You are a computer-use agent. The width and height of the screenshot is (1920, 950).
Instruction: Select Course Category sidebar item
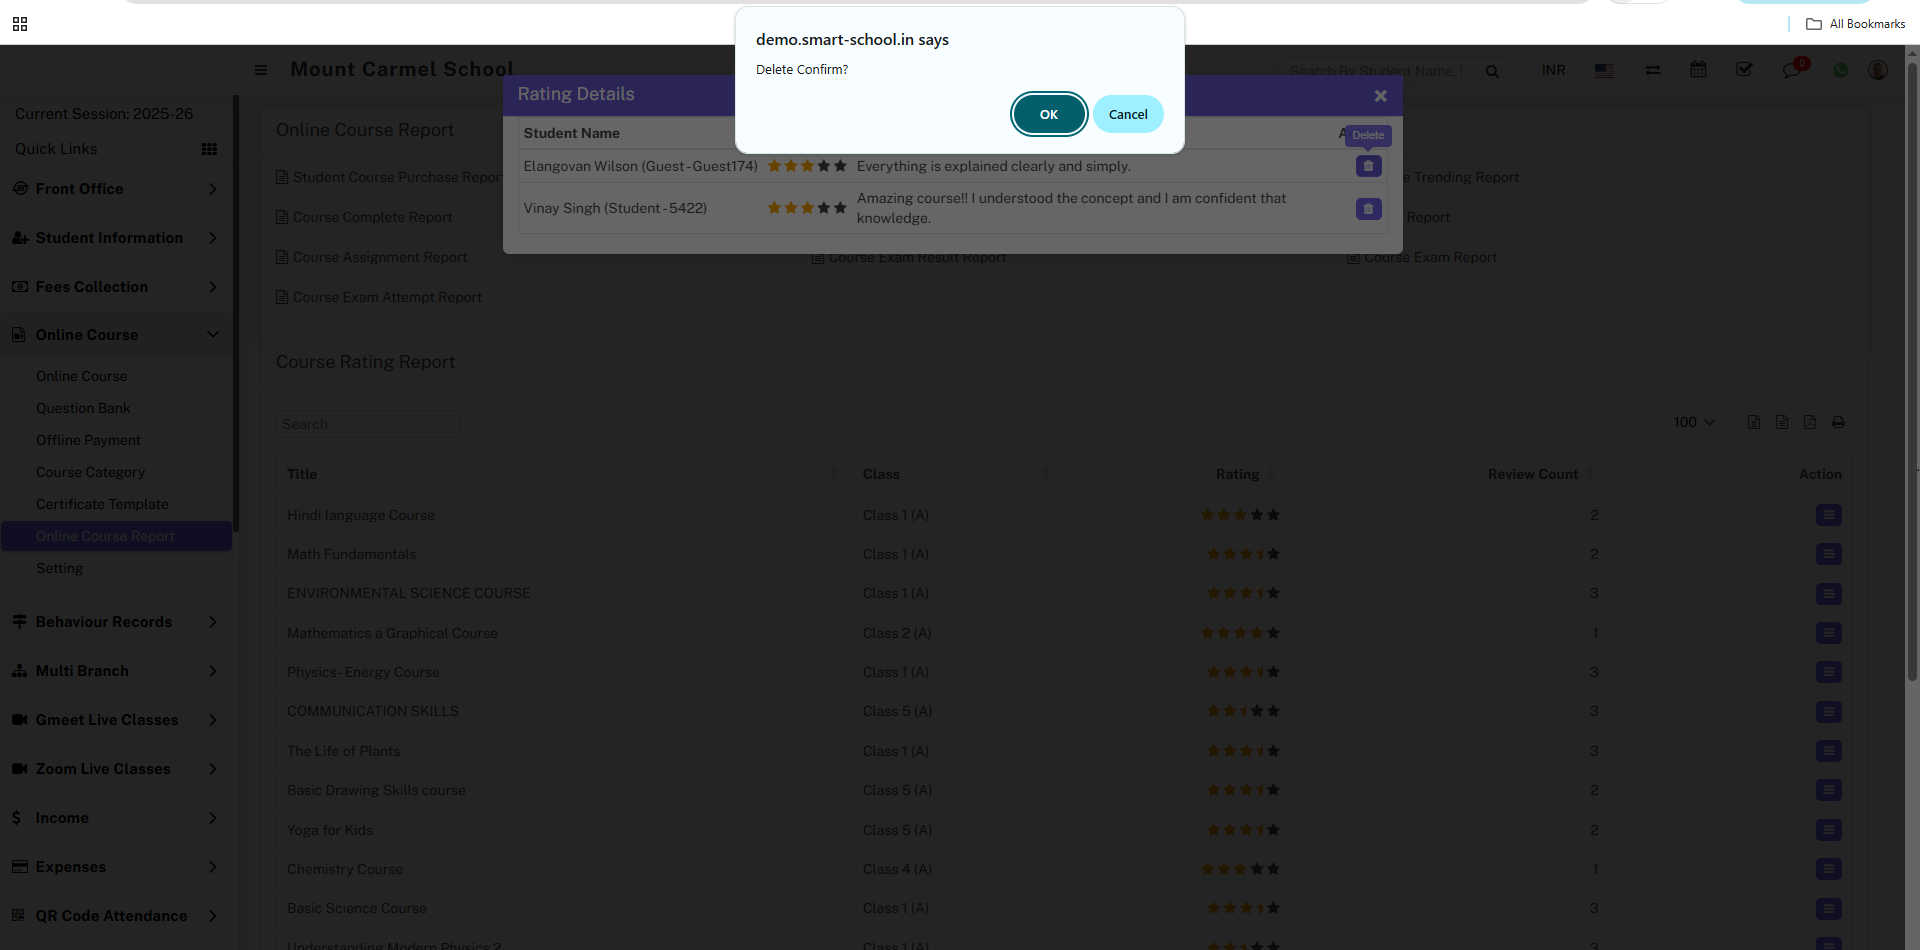coord(90,472)
